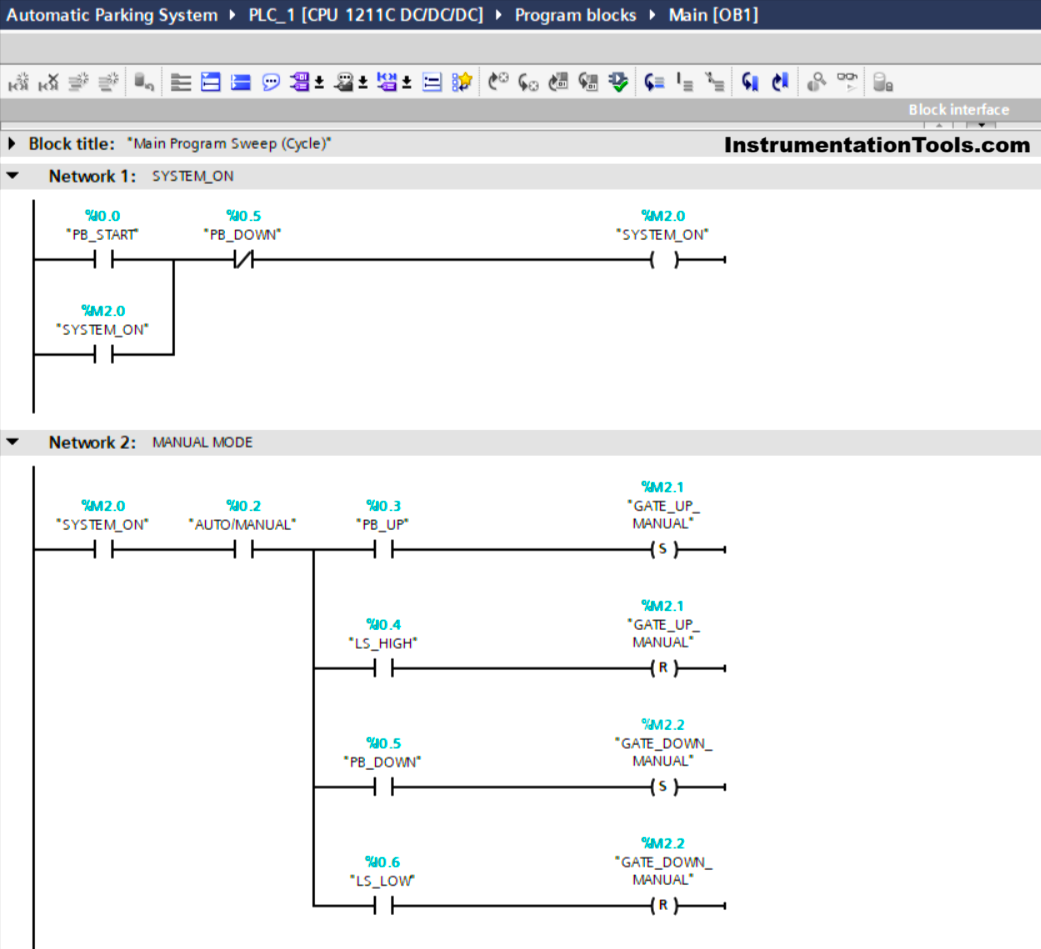The width and height of the screenshot is (1041, 949).
Task: Click Automatic Parking System breadcrumb
Action: click(112, 15)
